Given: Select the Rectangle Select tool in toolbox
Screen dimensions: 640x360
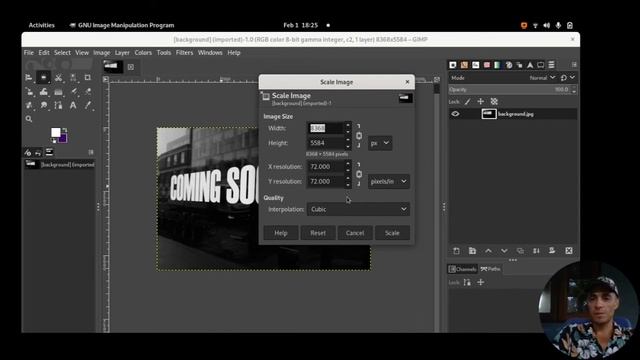Looking at the screenshot, I should (x=44, y=77).
